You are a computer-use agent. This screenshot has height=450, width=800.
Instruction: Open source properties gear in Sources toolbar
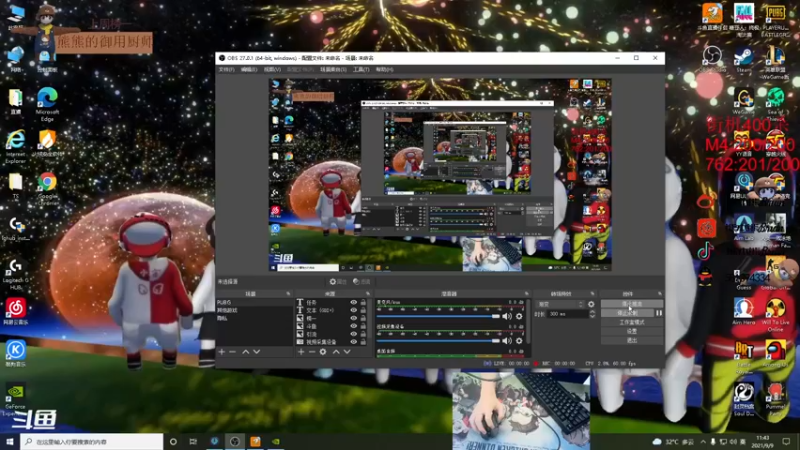(x=323, y=352)
